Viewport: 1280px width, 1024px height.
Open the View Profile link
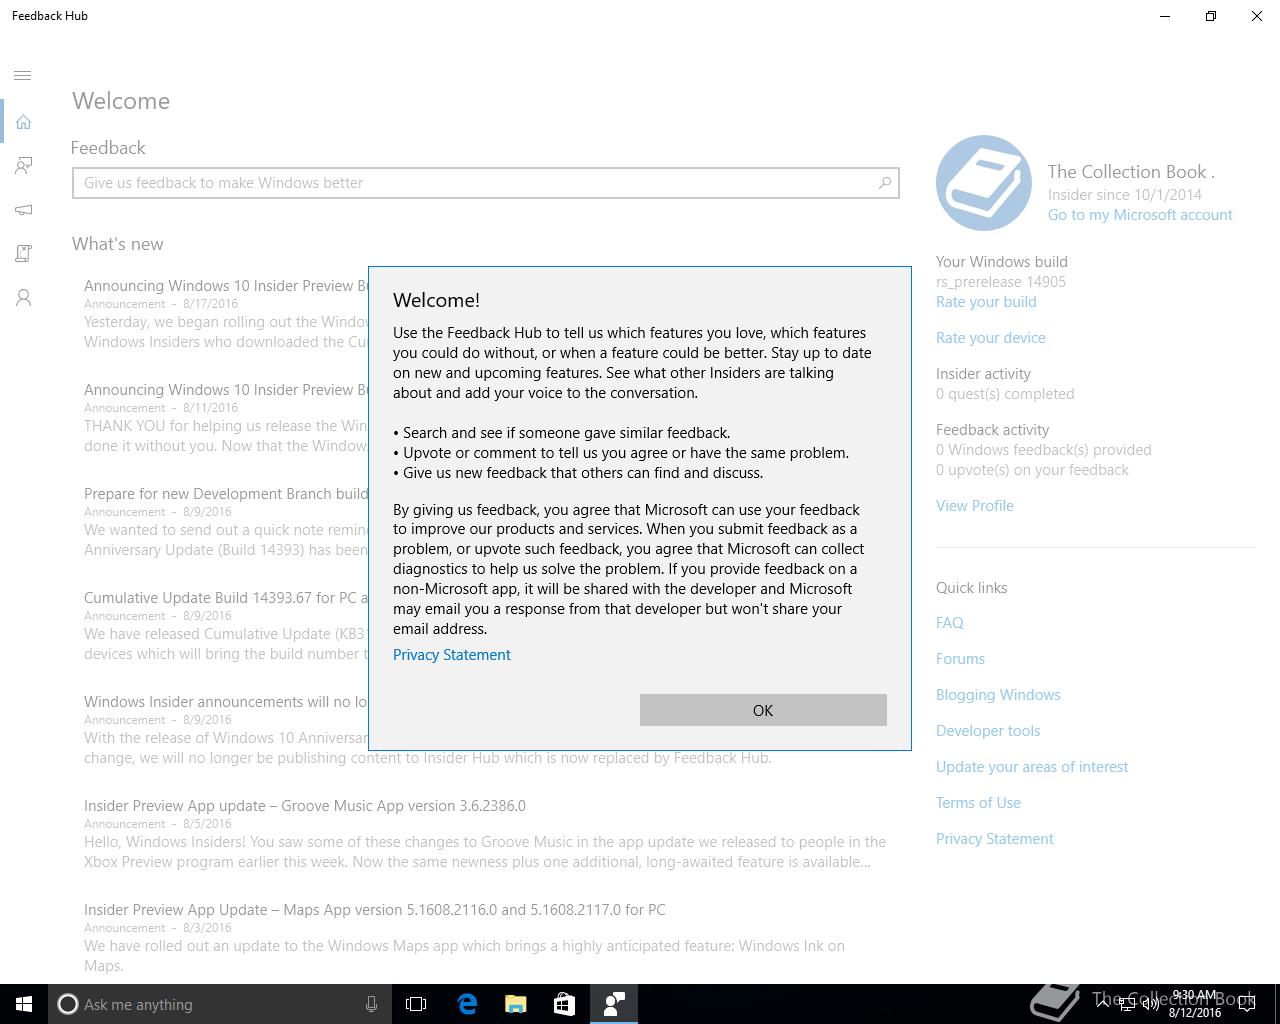tap(975, 506)
